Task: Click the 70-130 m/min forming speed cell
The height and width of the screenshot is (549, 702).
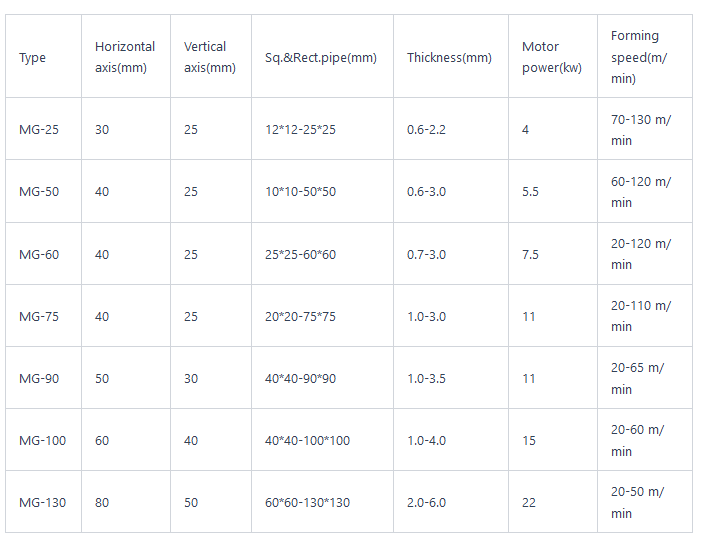Action: [641, 130]
